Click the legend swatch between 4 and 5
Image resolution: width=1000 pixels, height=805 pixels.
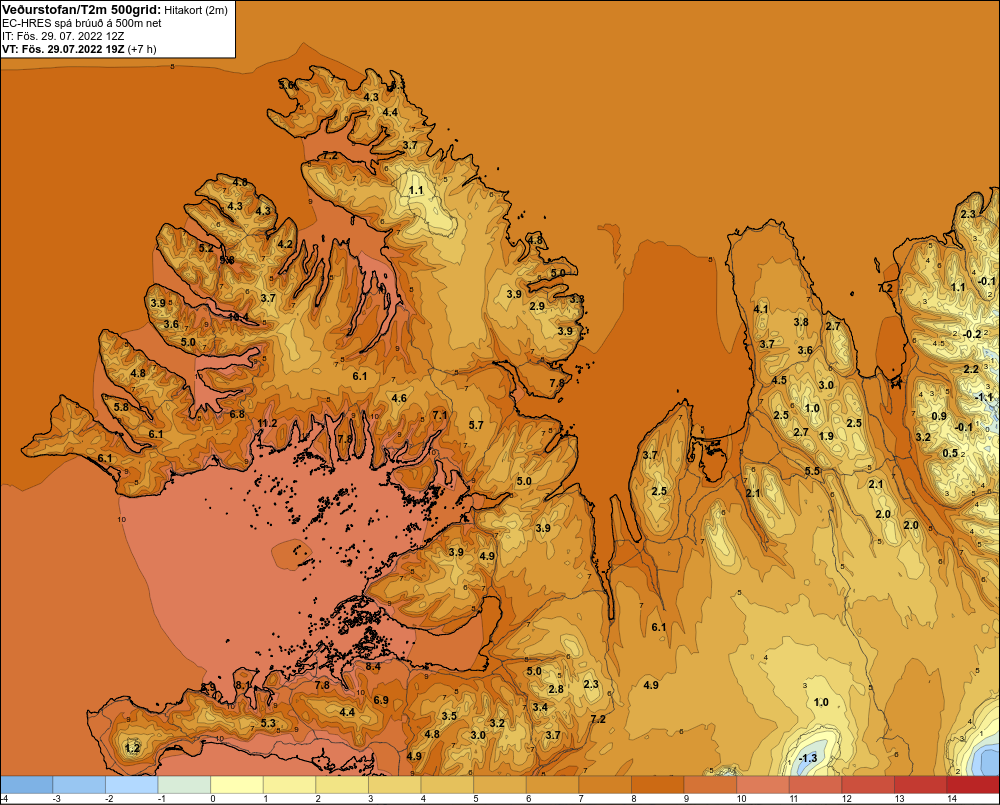[447, 785]
